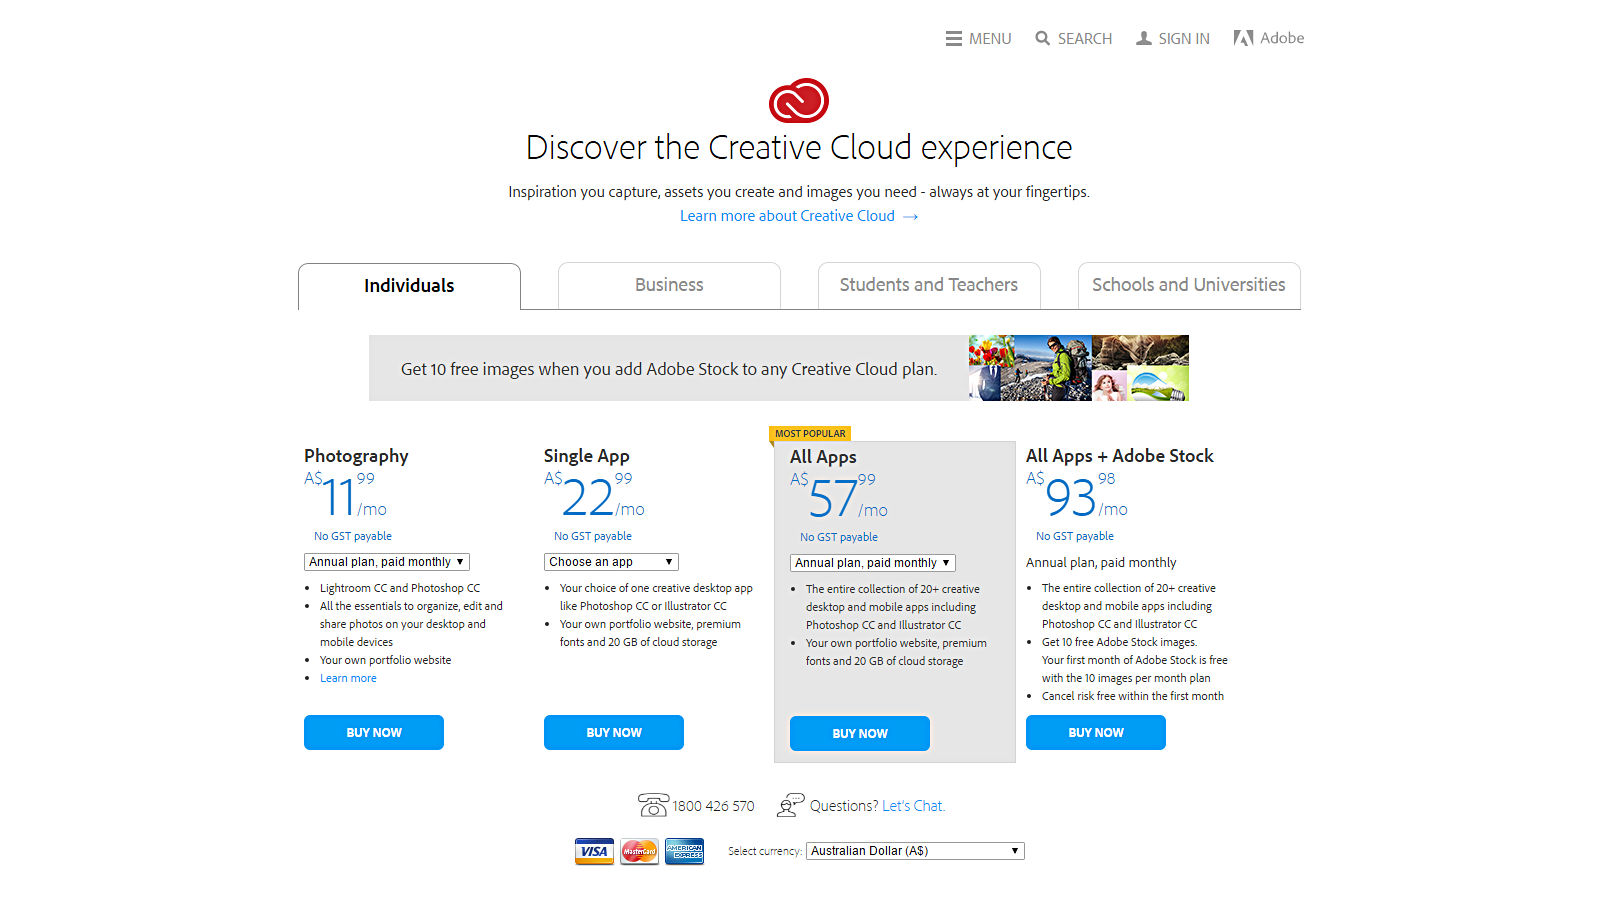This screenshot has height=900, width=1600.
Task: Click the Select currency label
Action: coord(765,851)
